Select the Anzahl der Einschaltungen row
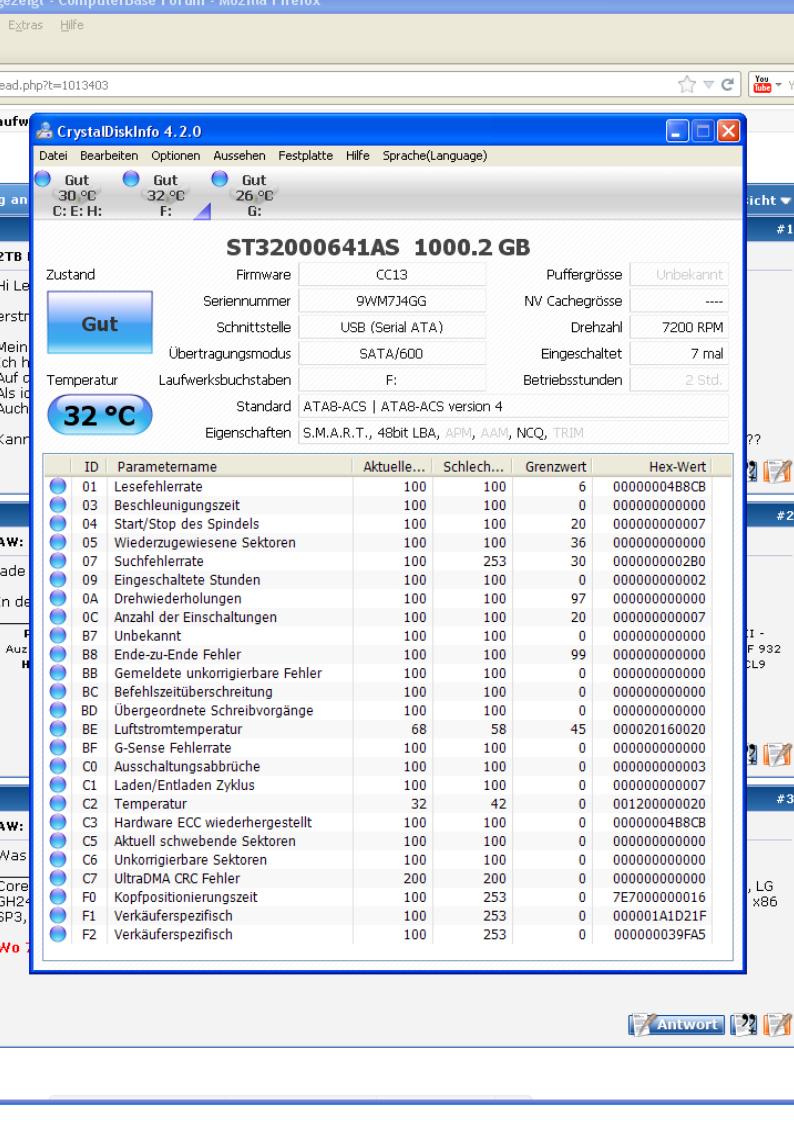 pyautogui.click(x=377, y=617)
